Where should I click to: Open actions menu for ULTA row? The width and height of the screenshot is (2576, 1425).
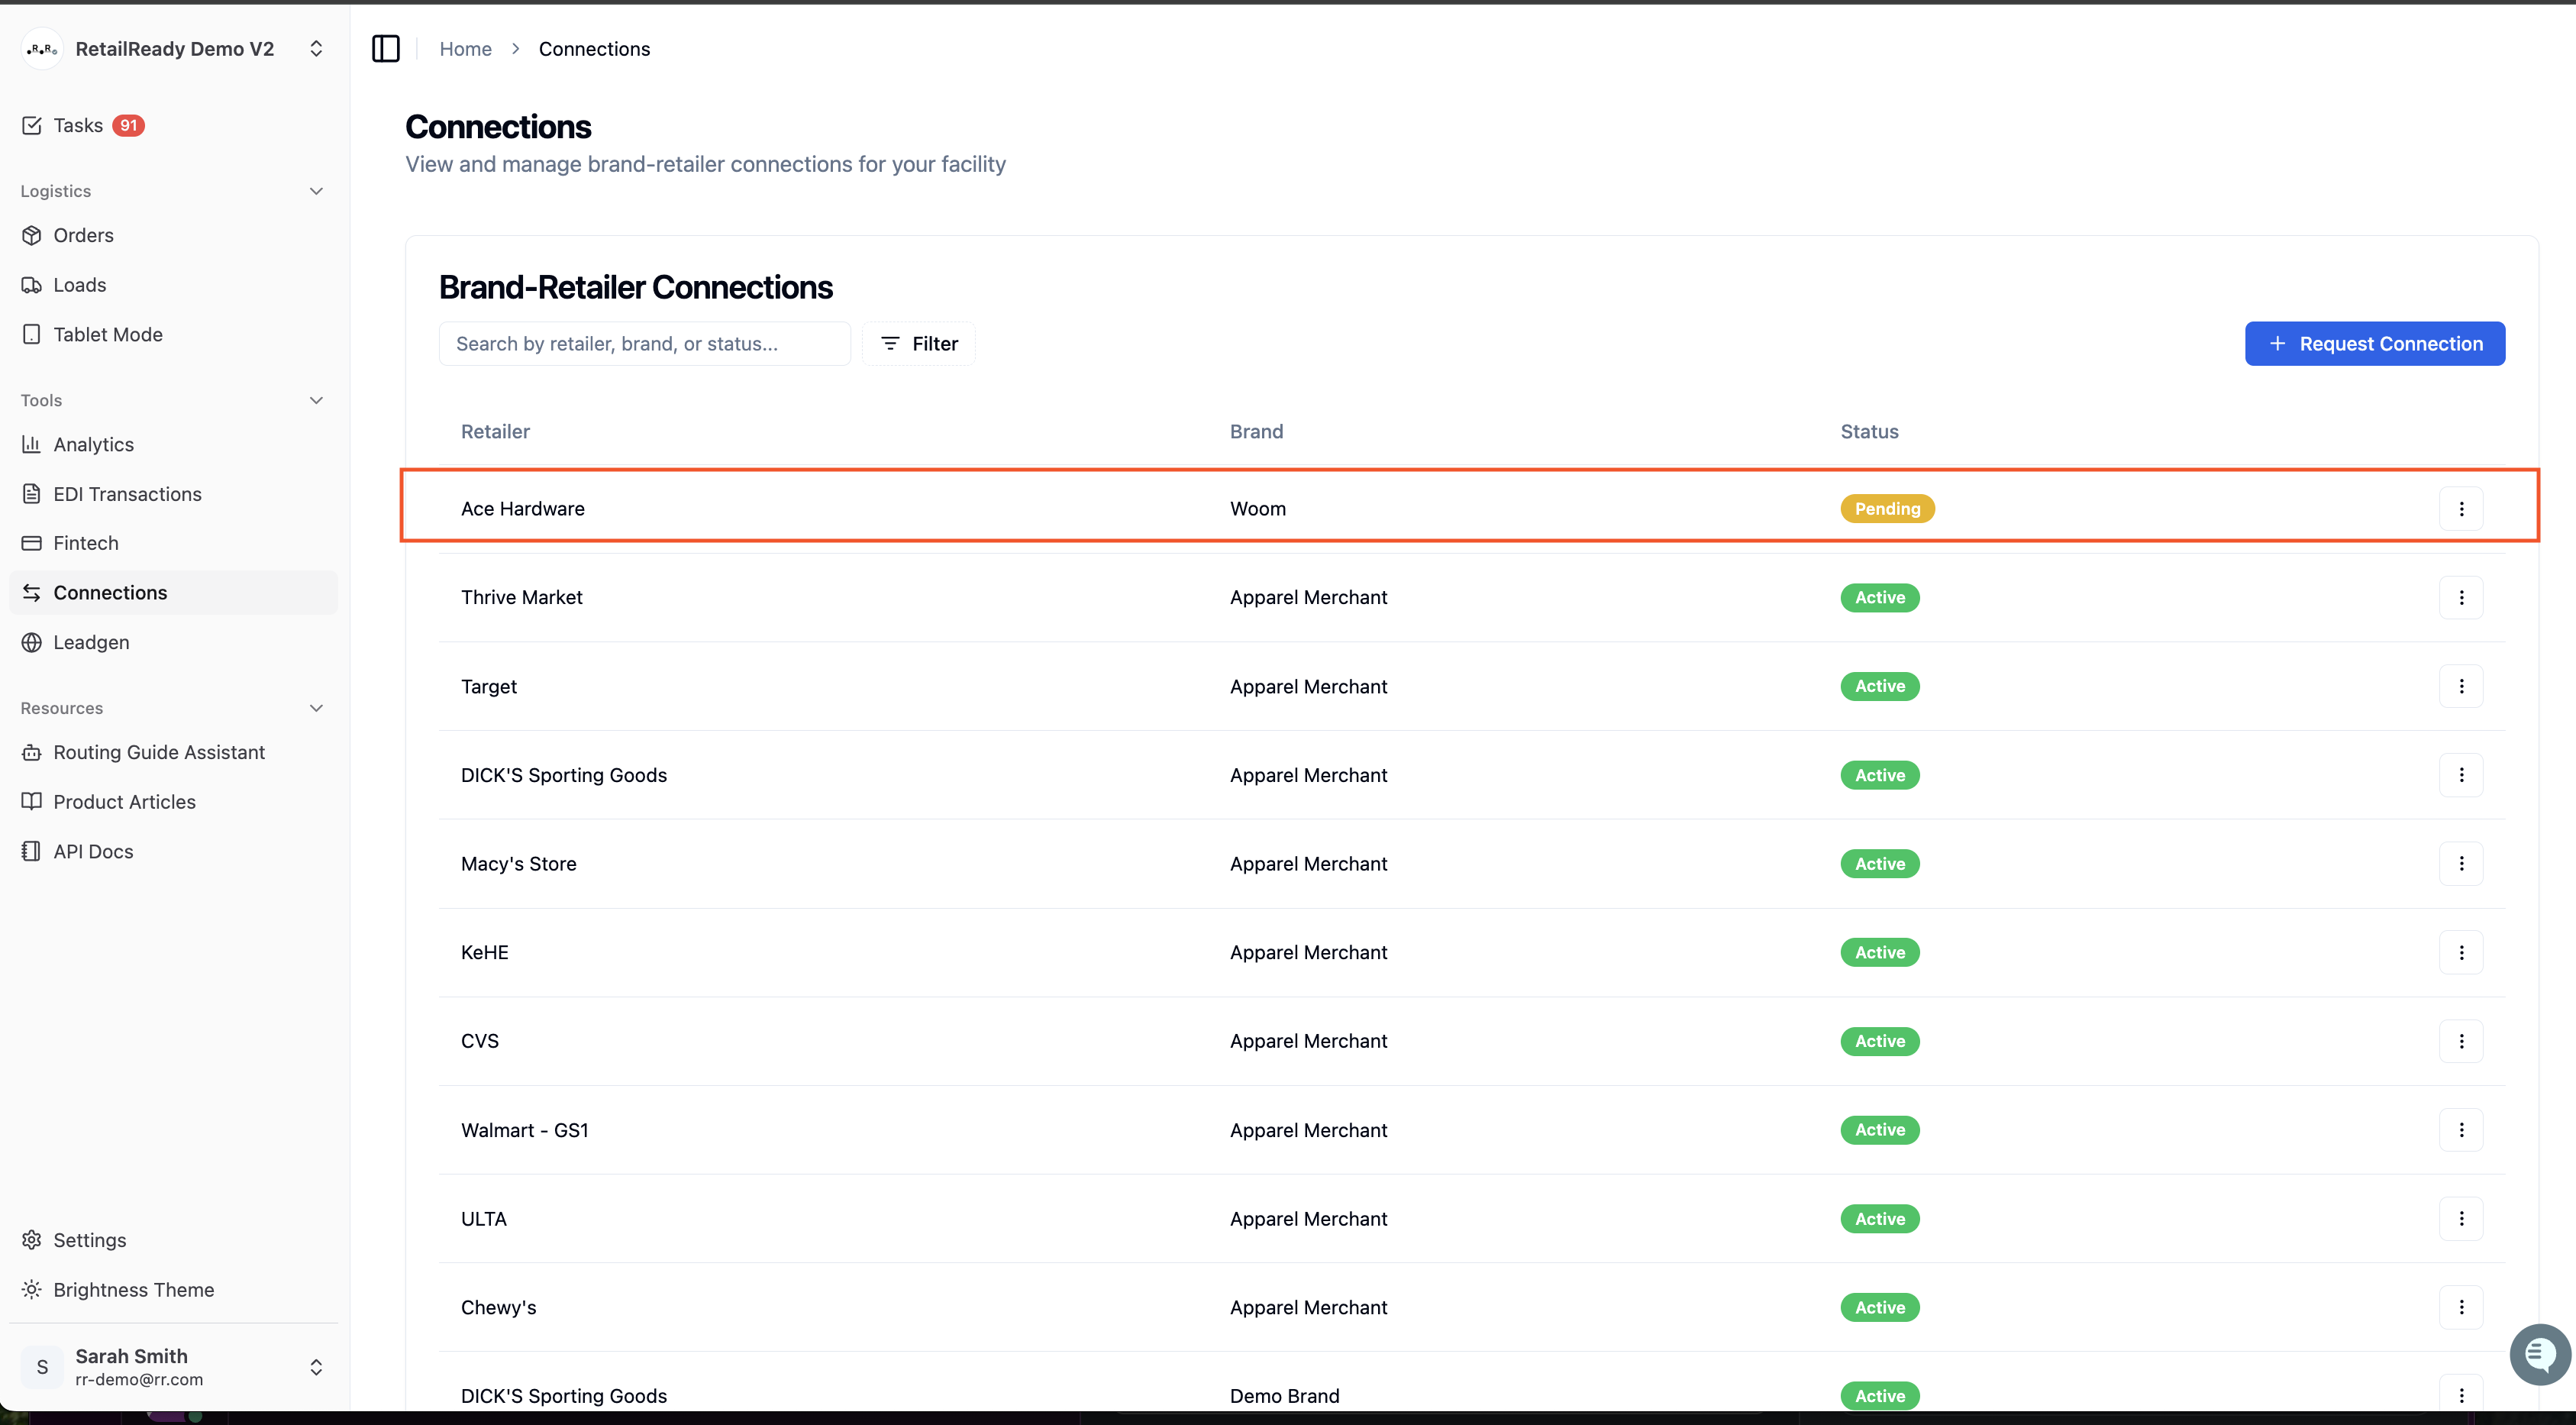point(2461,1219)
